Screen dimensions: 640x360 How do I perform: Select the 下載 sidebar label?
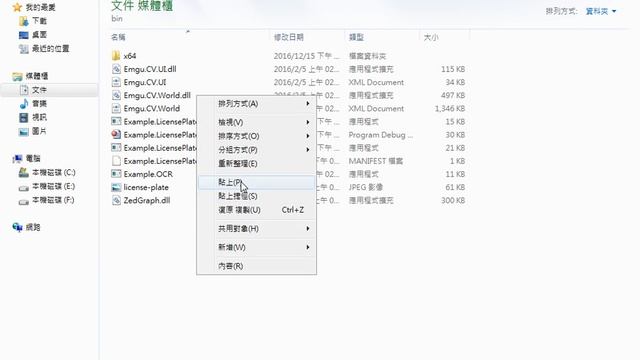[x=39, y=21]
